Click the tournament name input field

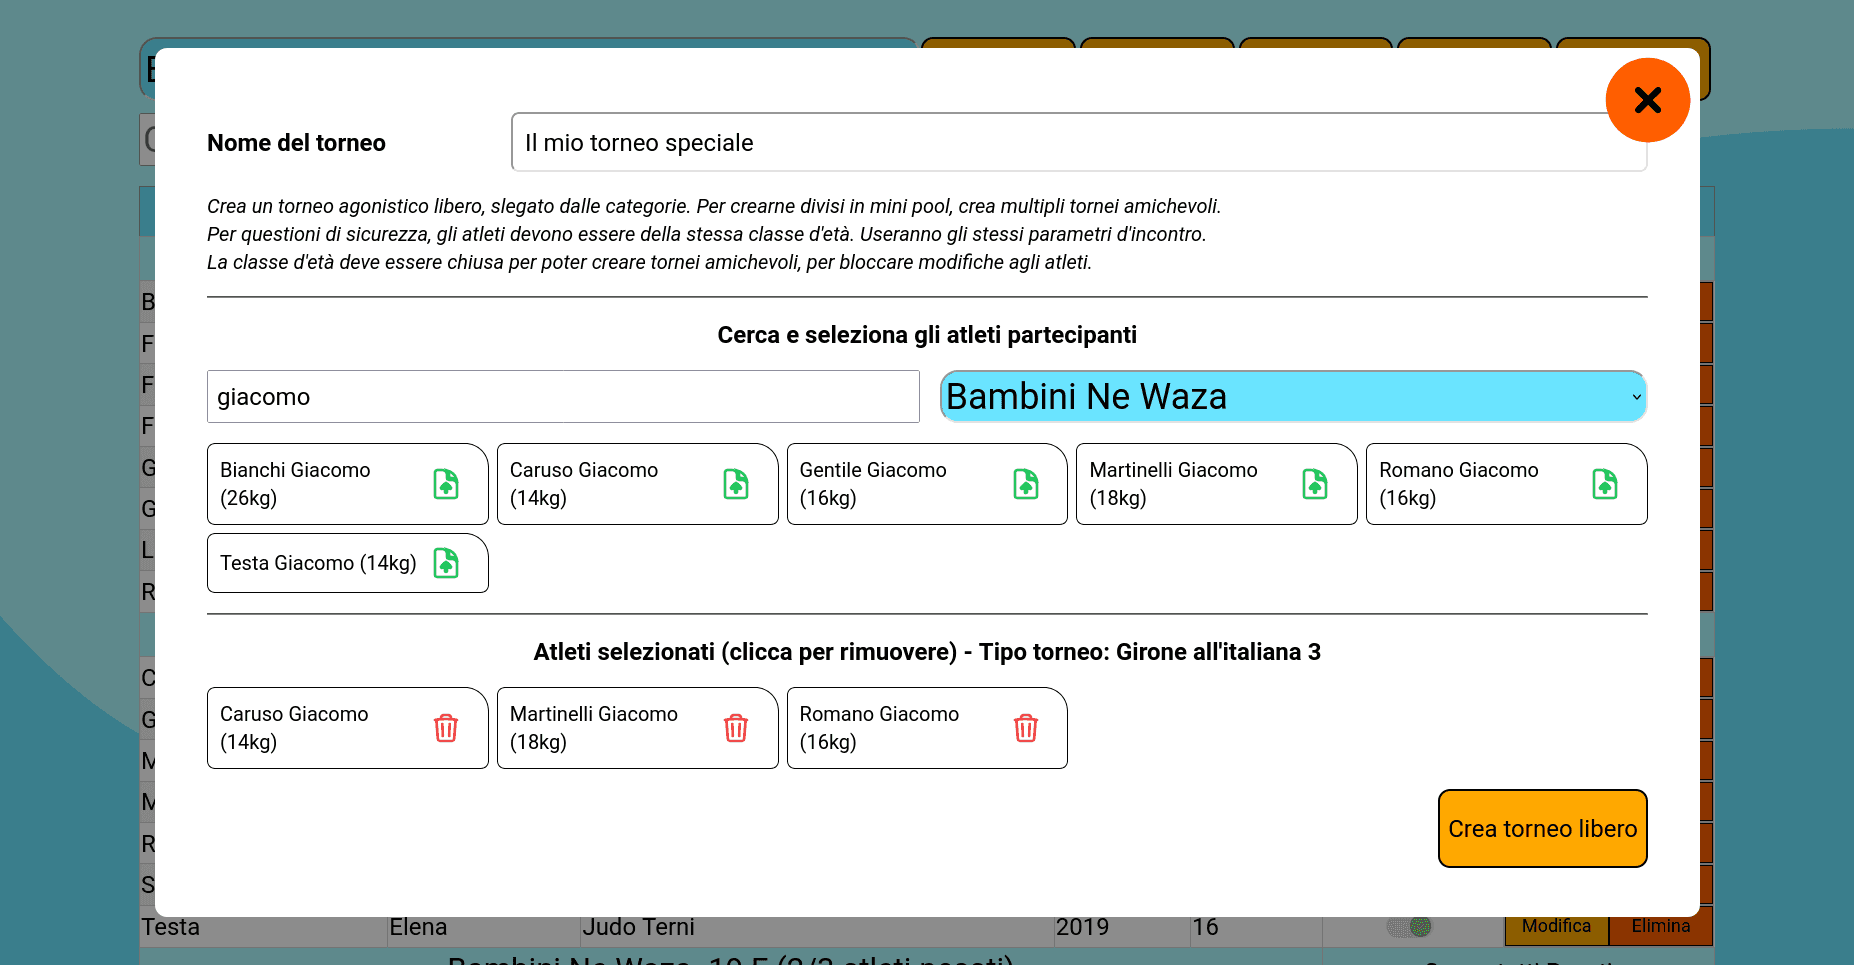[1078, 143]
